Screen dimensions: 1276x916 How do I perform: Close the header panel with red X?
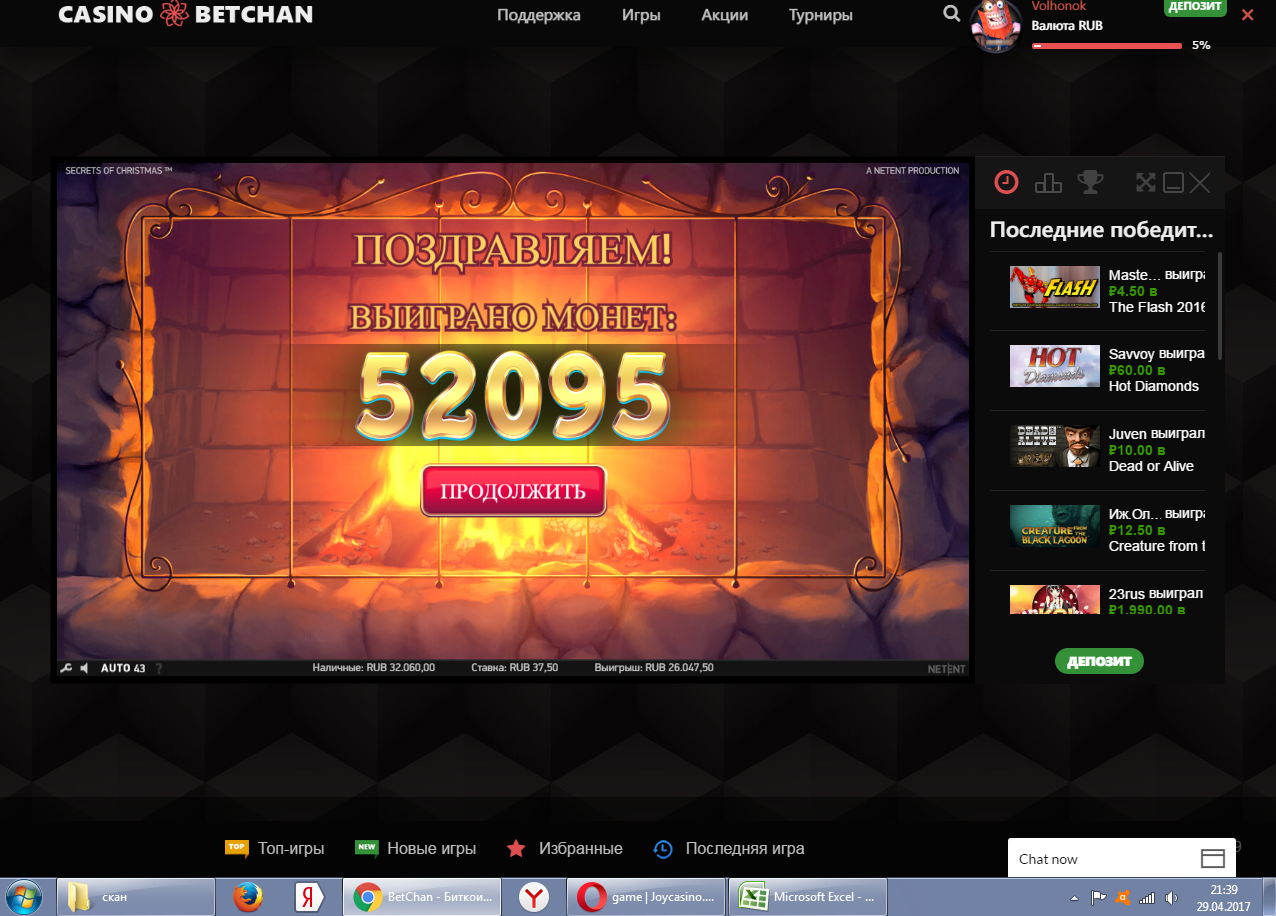[x=1247, y=15]
